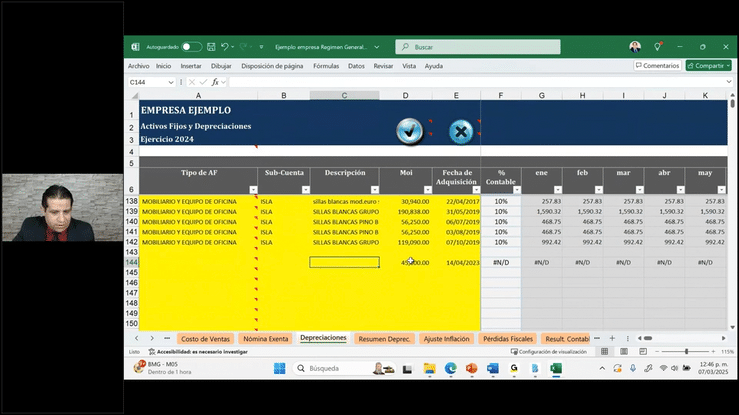Switch to the Nómina Exenta sheet tab
Viewport: 739px width, 415px height.
point(265,339)
